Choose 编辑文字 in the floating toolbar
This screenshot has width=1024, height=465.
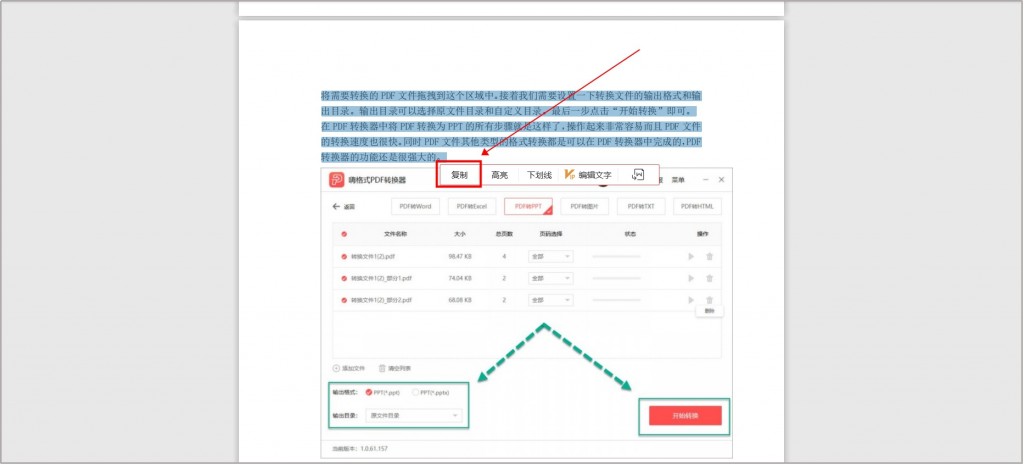[595, 175]
